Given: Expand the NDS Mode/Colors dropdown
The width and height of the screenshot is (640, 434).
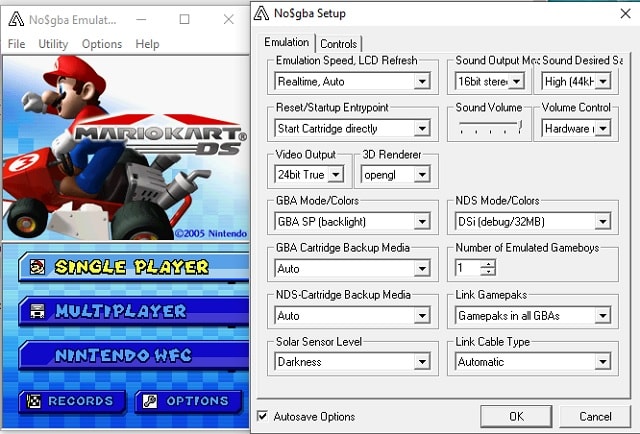Looking at the screenshot, I should coord(533,221).
